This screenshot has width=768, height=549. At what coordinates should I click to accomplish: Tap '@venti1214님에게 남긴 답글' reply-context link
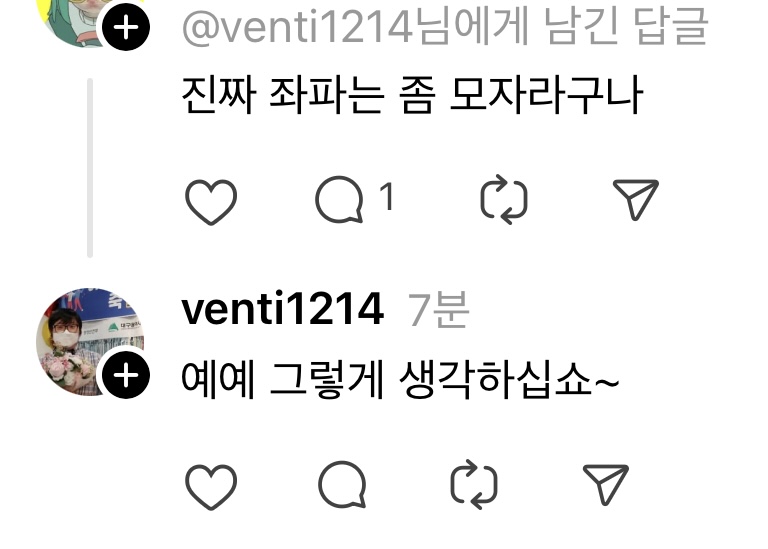[x=445, y=26]
